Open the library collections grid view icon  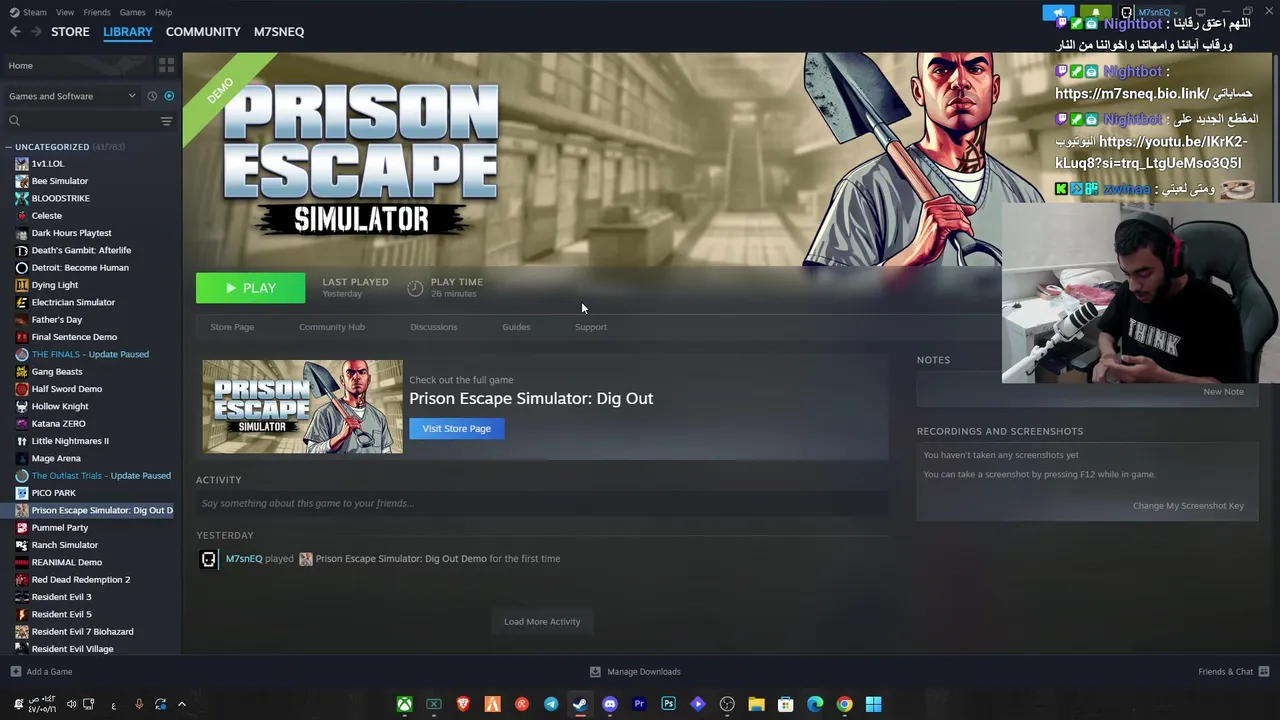pos(166,65)
